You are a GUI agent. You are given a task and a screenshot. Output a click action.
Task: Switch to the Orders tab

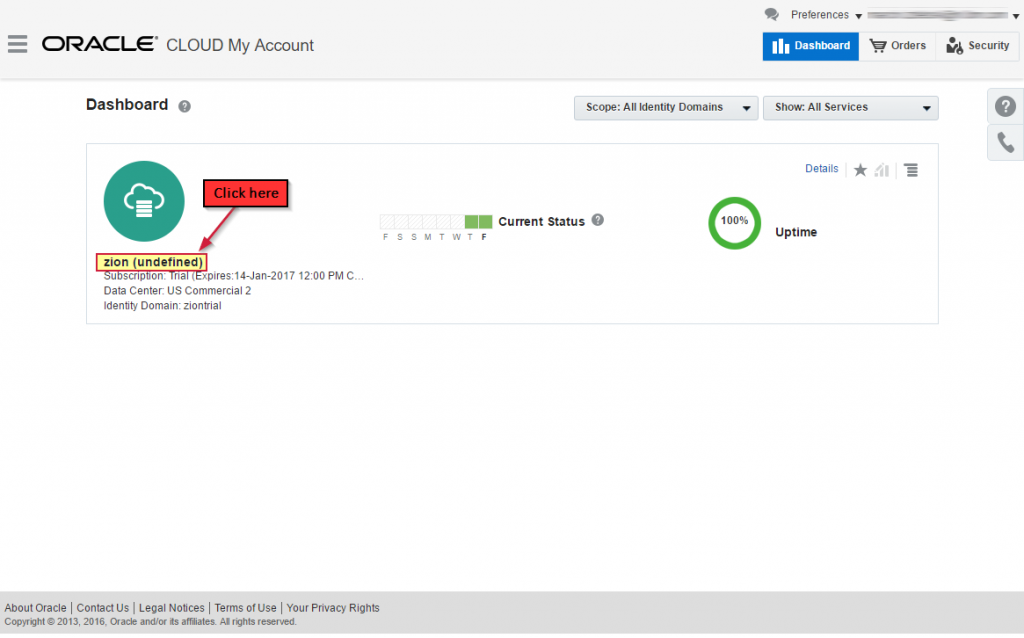[x=897, y=45]
